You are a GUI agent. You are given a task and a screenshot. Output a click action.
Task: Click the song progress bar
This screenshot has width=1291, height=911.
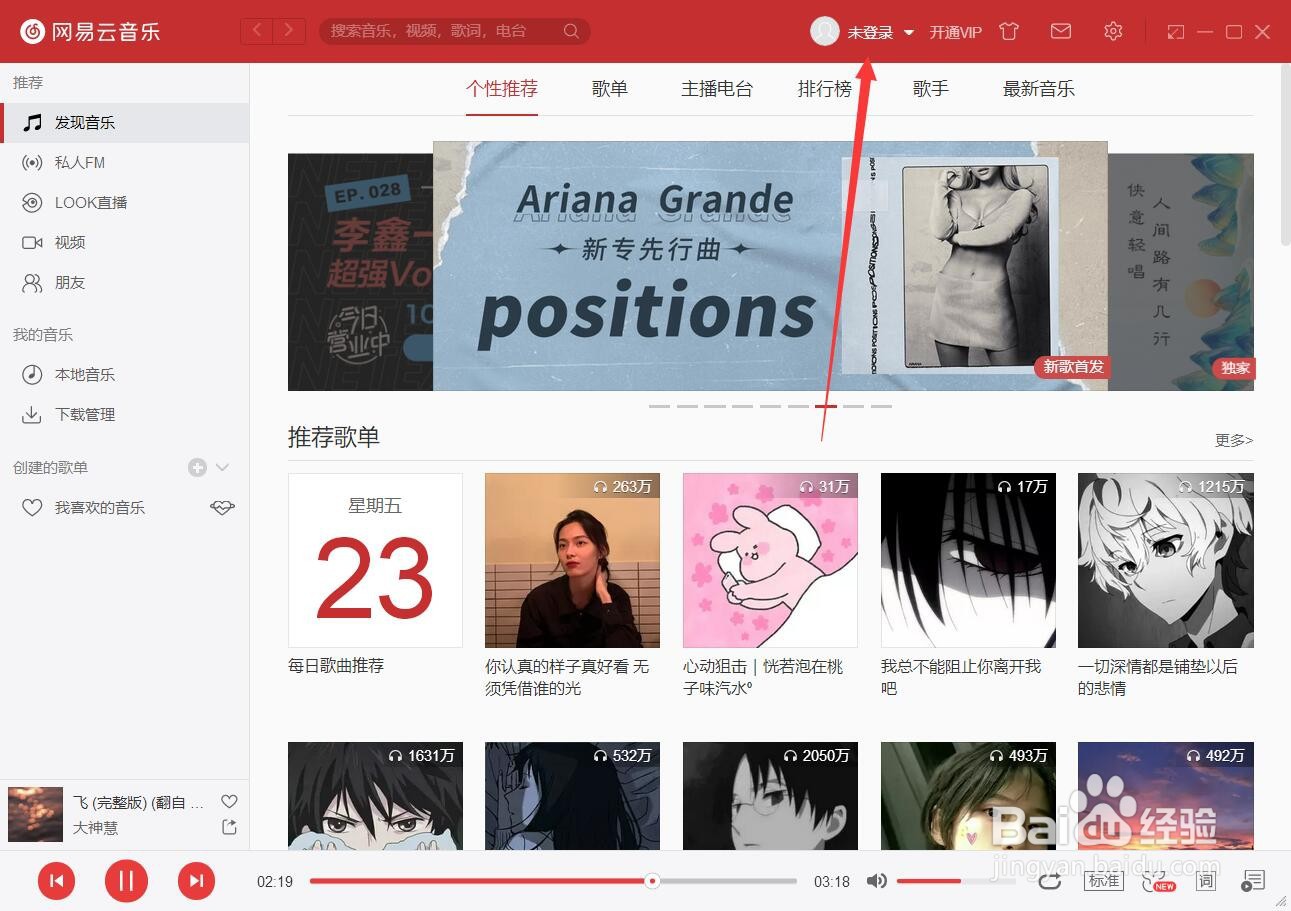(553, 881)
